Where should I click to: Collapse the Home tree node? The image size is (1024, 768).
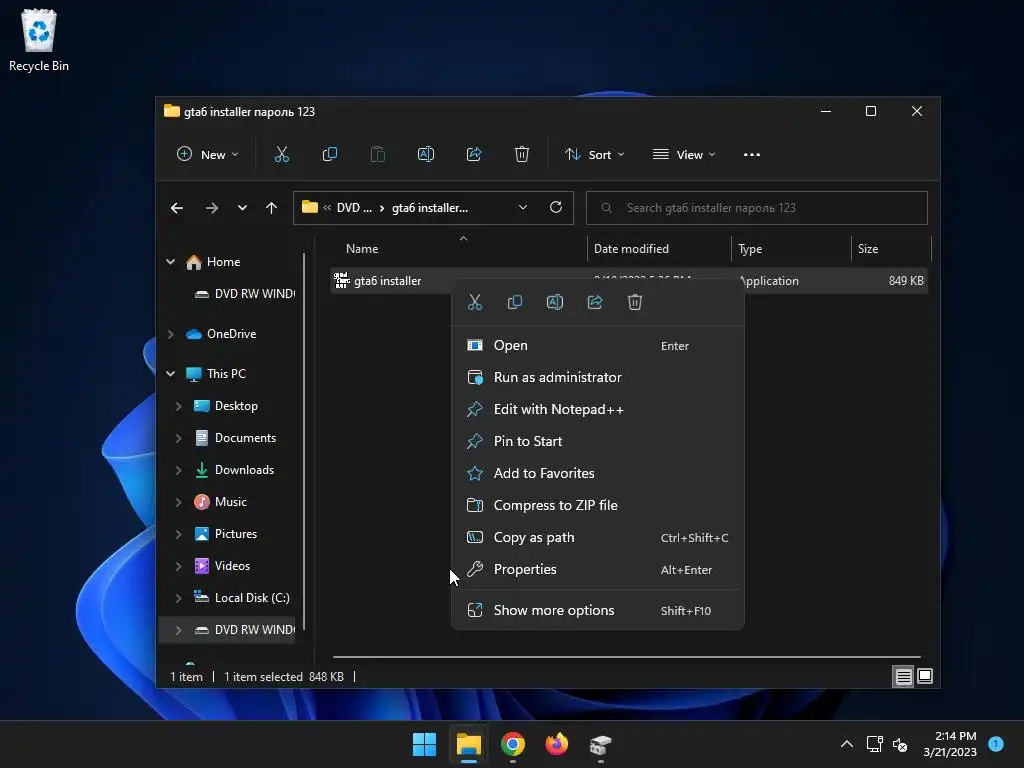170,262
